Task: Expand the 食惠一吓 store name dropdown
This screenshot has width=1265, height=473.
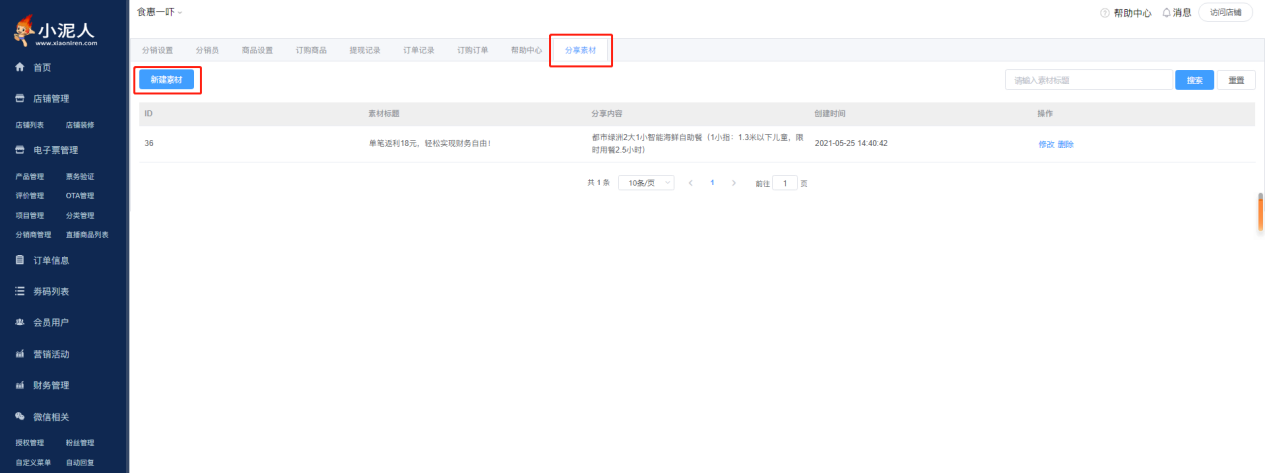Action: [x=160, y=12]
